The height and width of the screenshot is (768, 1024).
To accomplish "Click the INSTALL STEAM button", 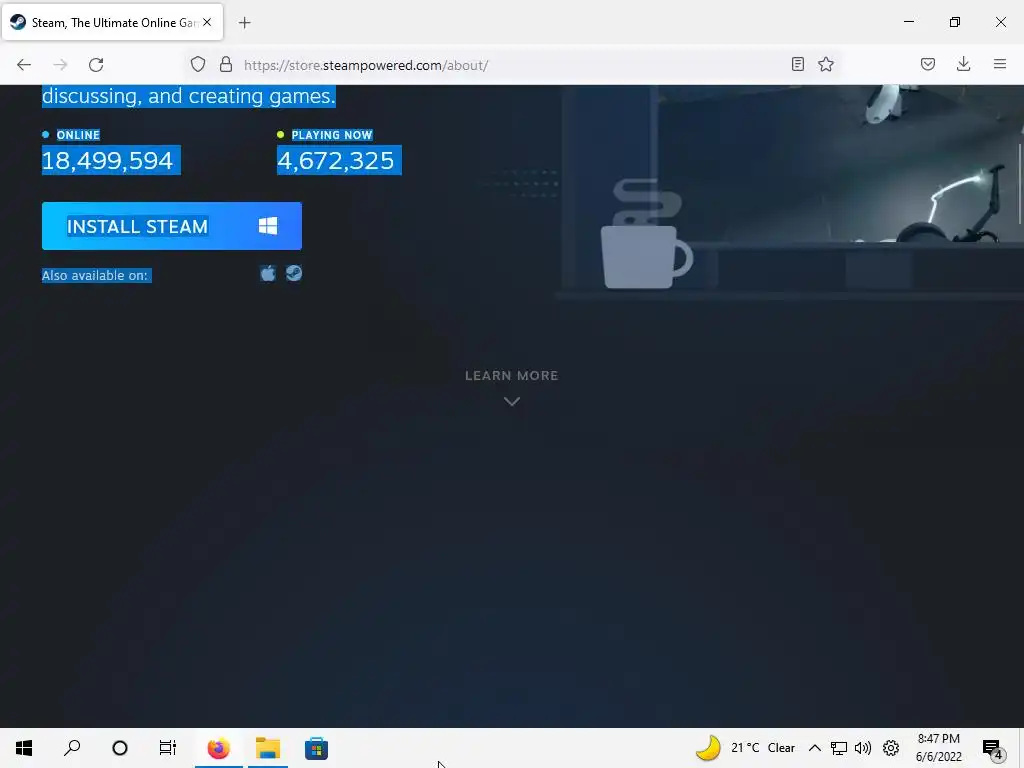I will pyautogui.click(x=172, y=226).
